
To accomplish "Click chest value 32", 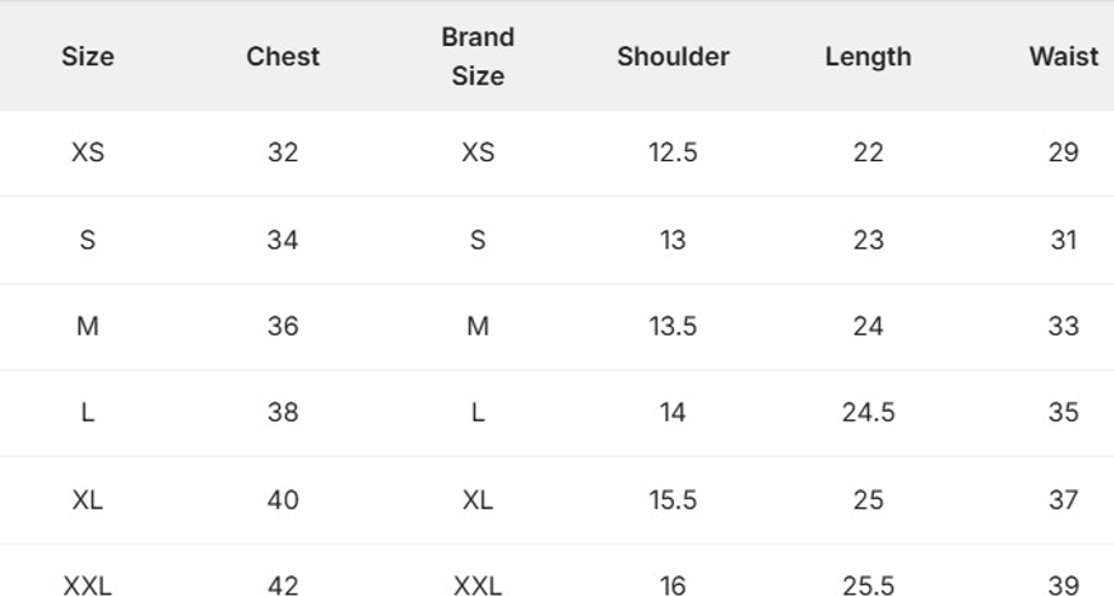I will (x=283, y=153).
